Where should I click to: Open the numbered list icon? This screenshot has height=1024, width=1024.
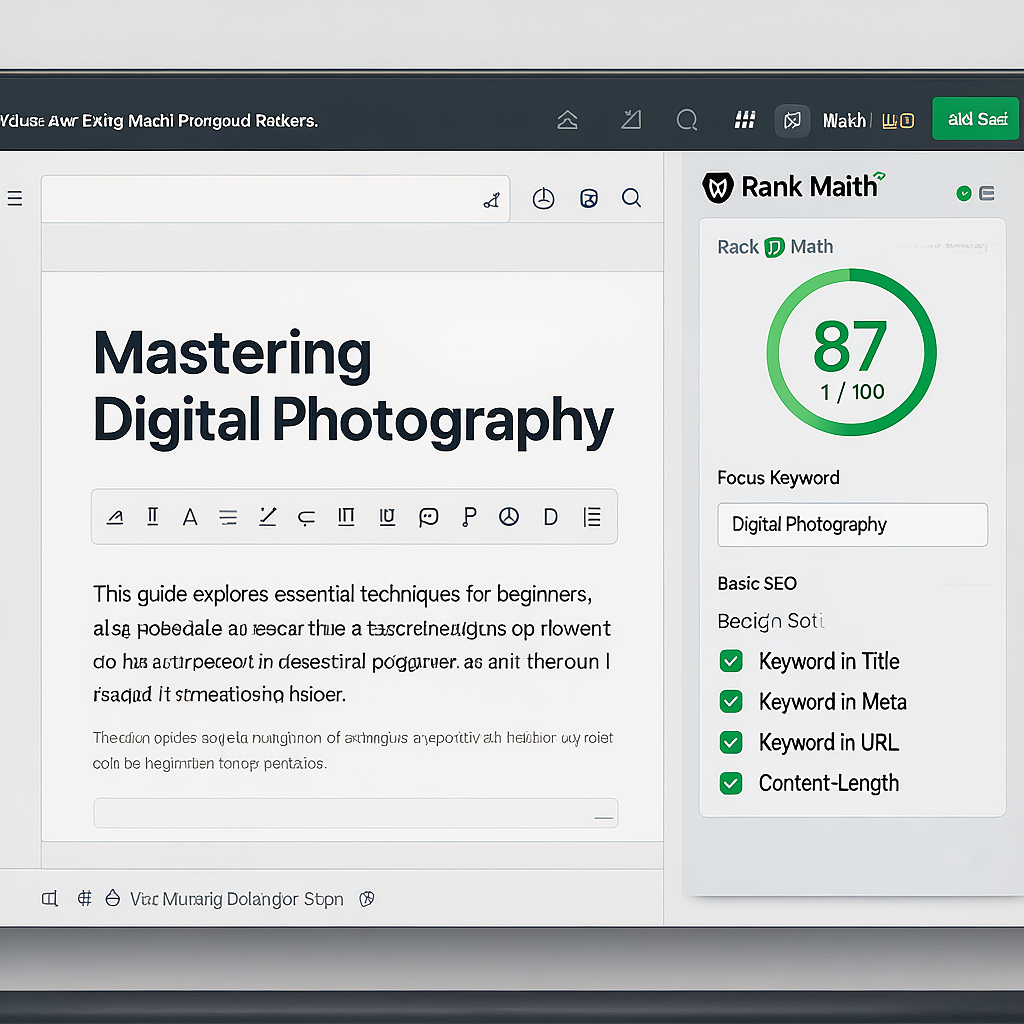(592, 517)
